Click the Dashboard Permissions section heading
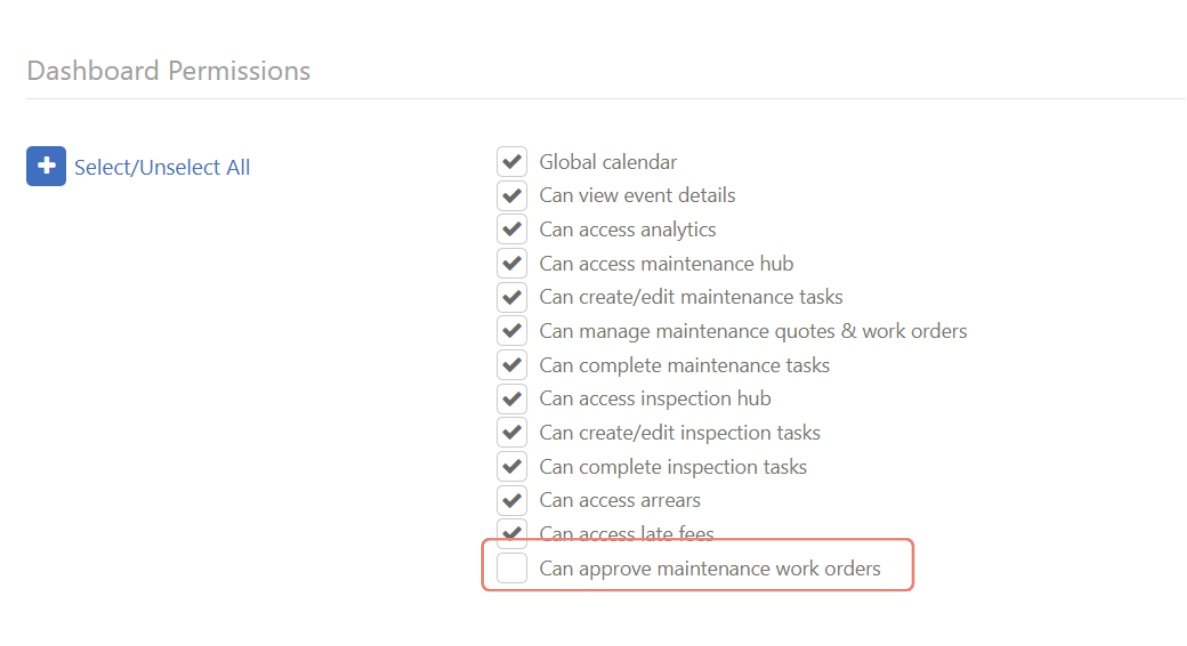 [x=169, y=70]
